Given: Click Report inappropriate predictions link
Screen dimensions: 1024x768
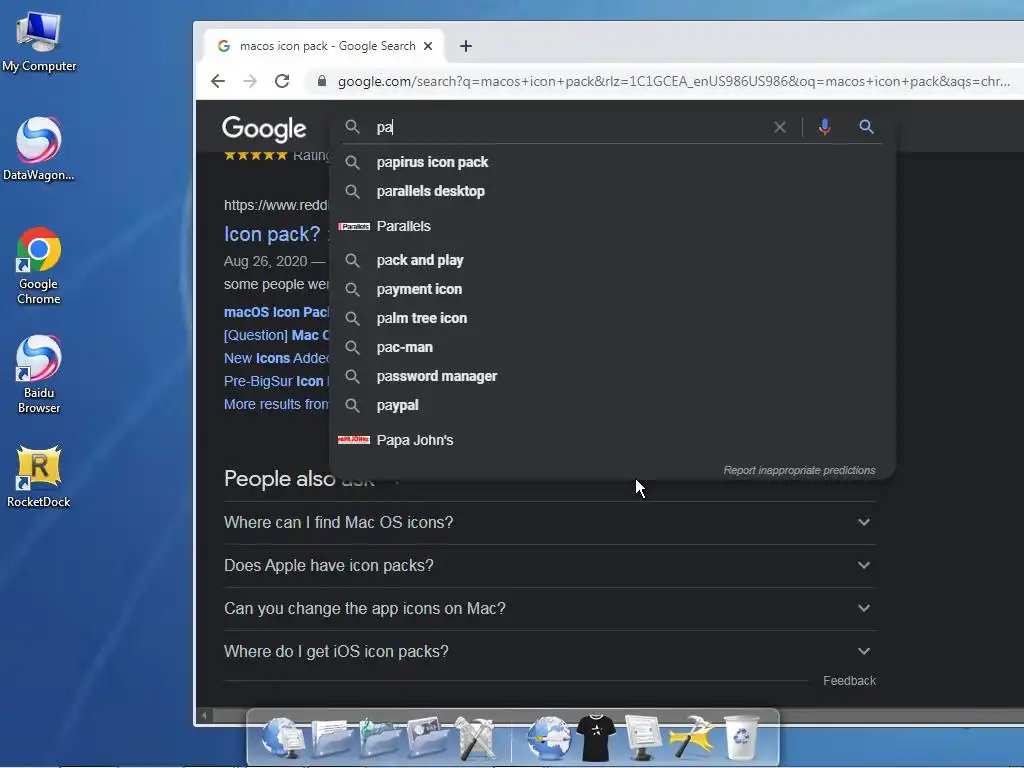Looking at the screenshot, I should click(799, 470).
